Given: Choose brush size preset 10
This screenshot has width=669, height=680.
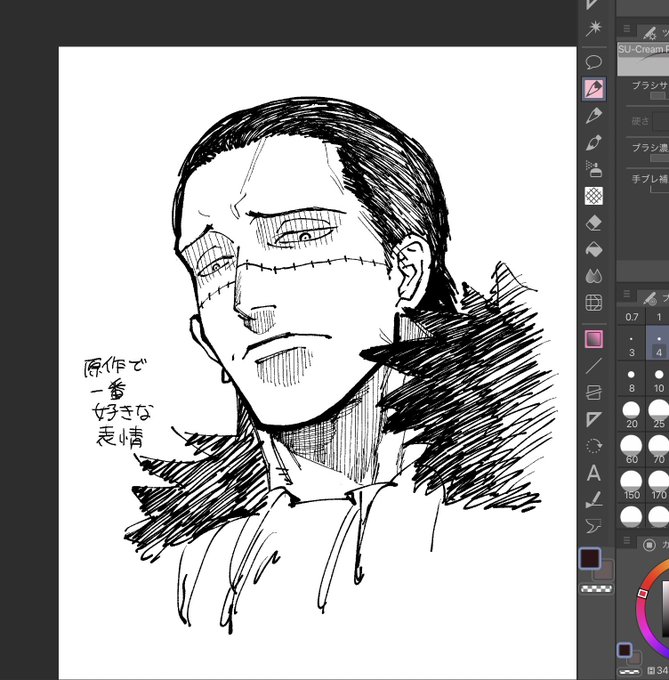Looking at the screenshot, I should tap(658, 379).
